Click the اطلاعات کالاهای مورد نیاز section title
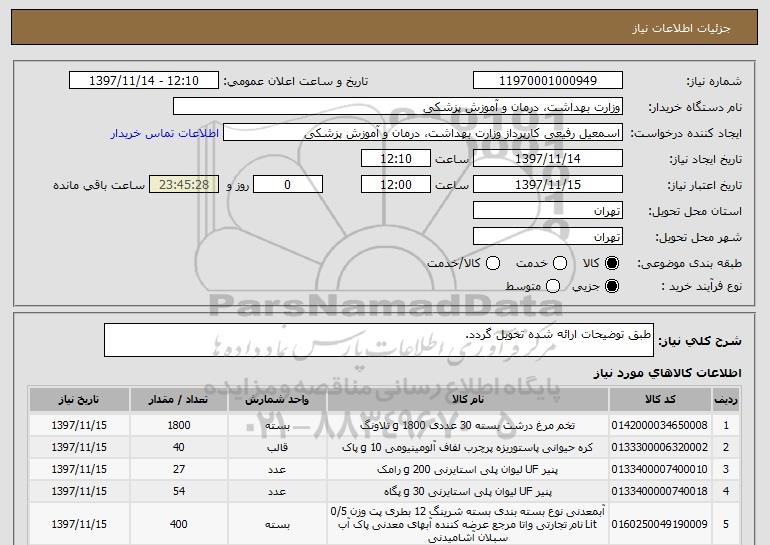 [667, 373]
